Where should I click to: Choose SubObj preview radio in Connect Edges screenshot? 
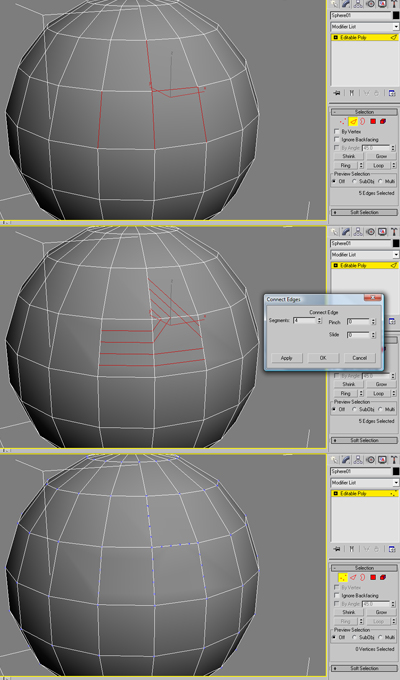354,409
